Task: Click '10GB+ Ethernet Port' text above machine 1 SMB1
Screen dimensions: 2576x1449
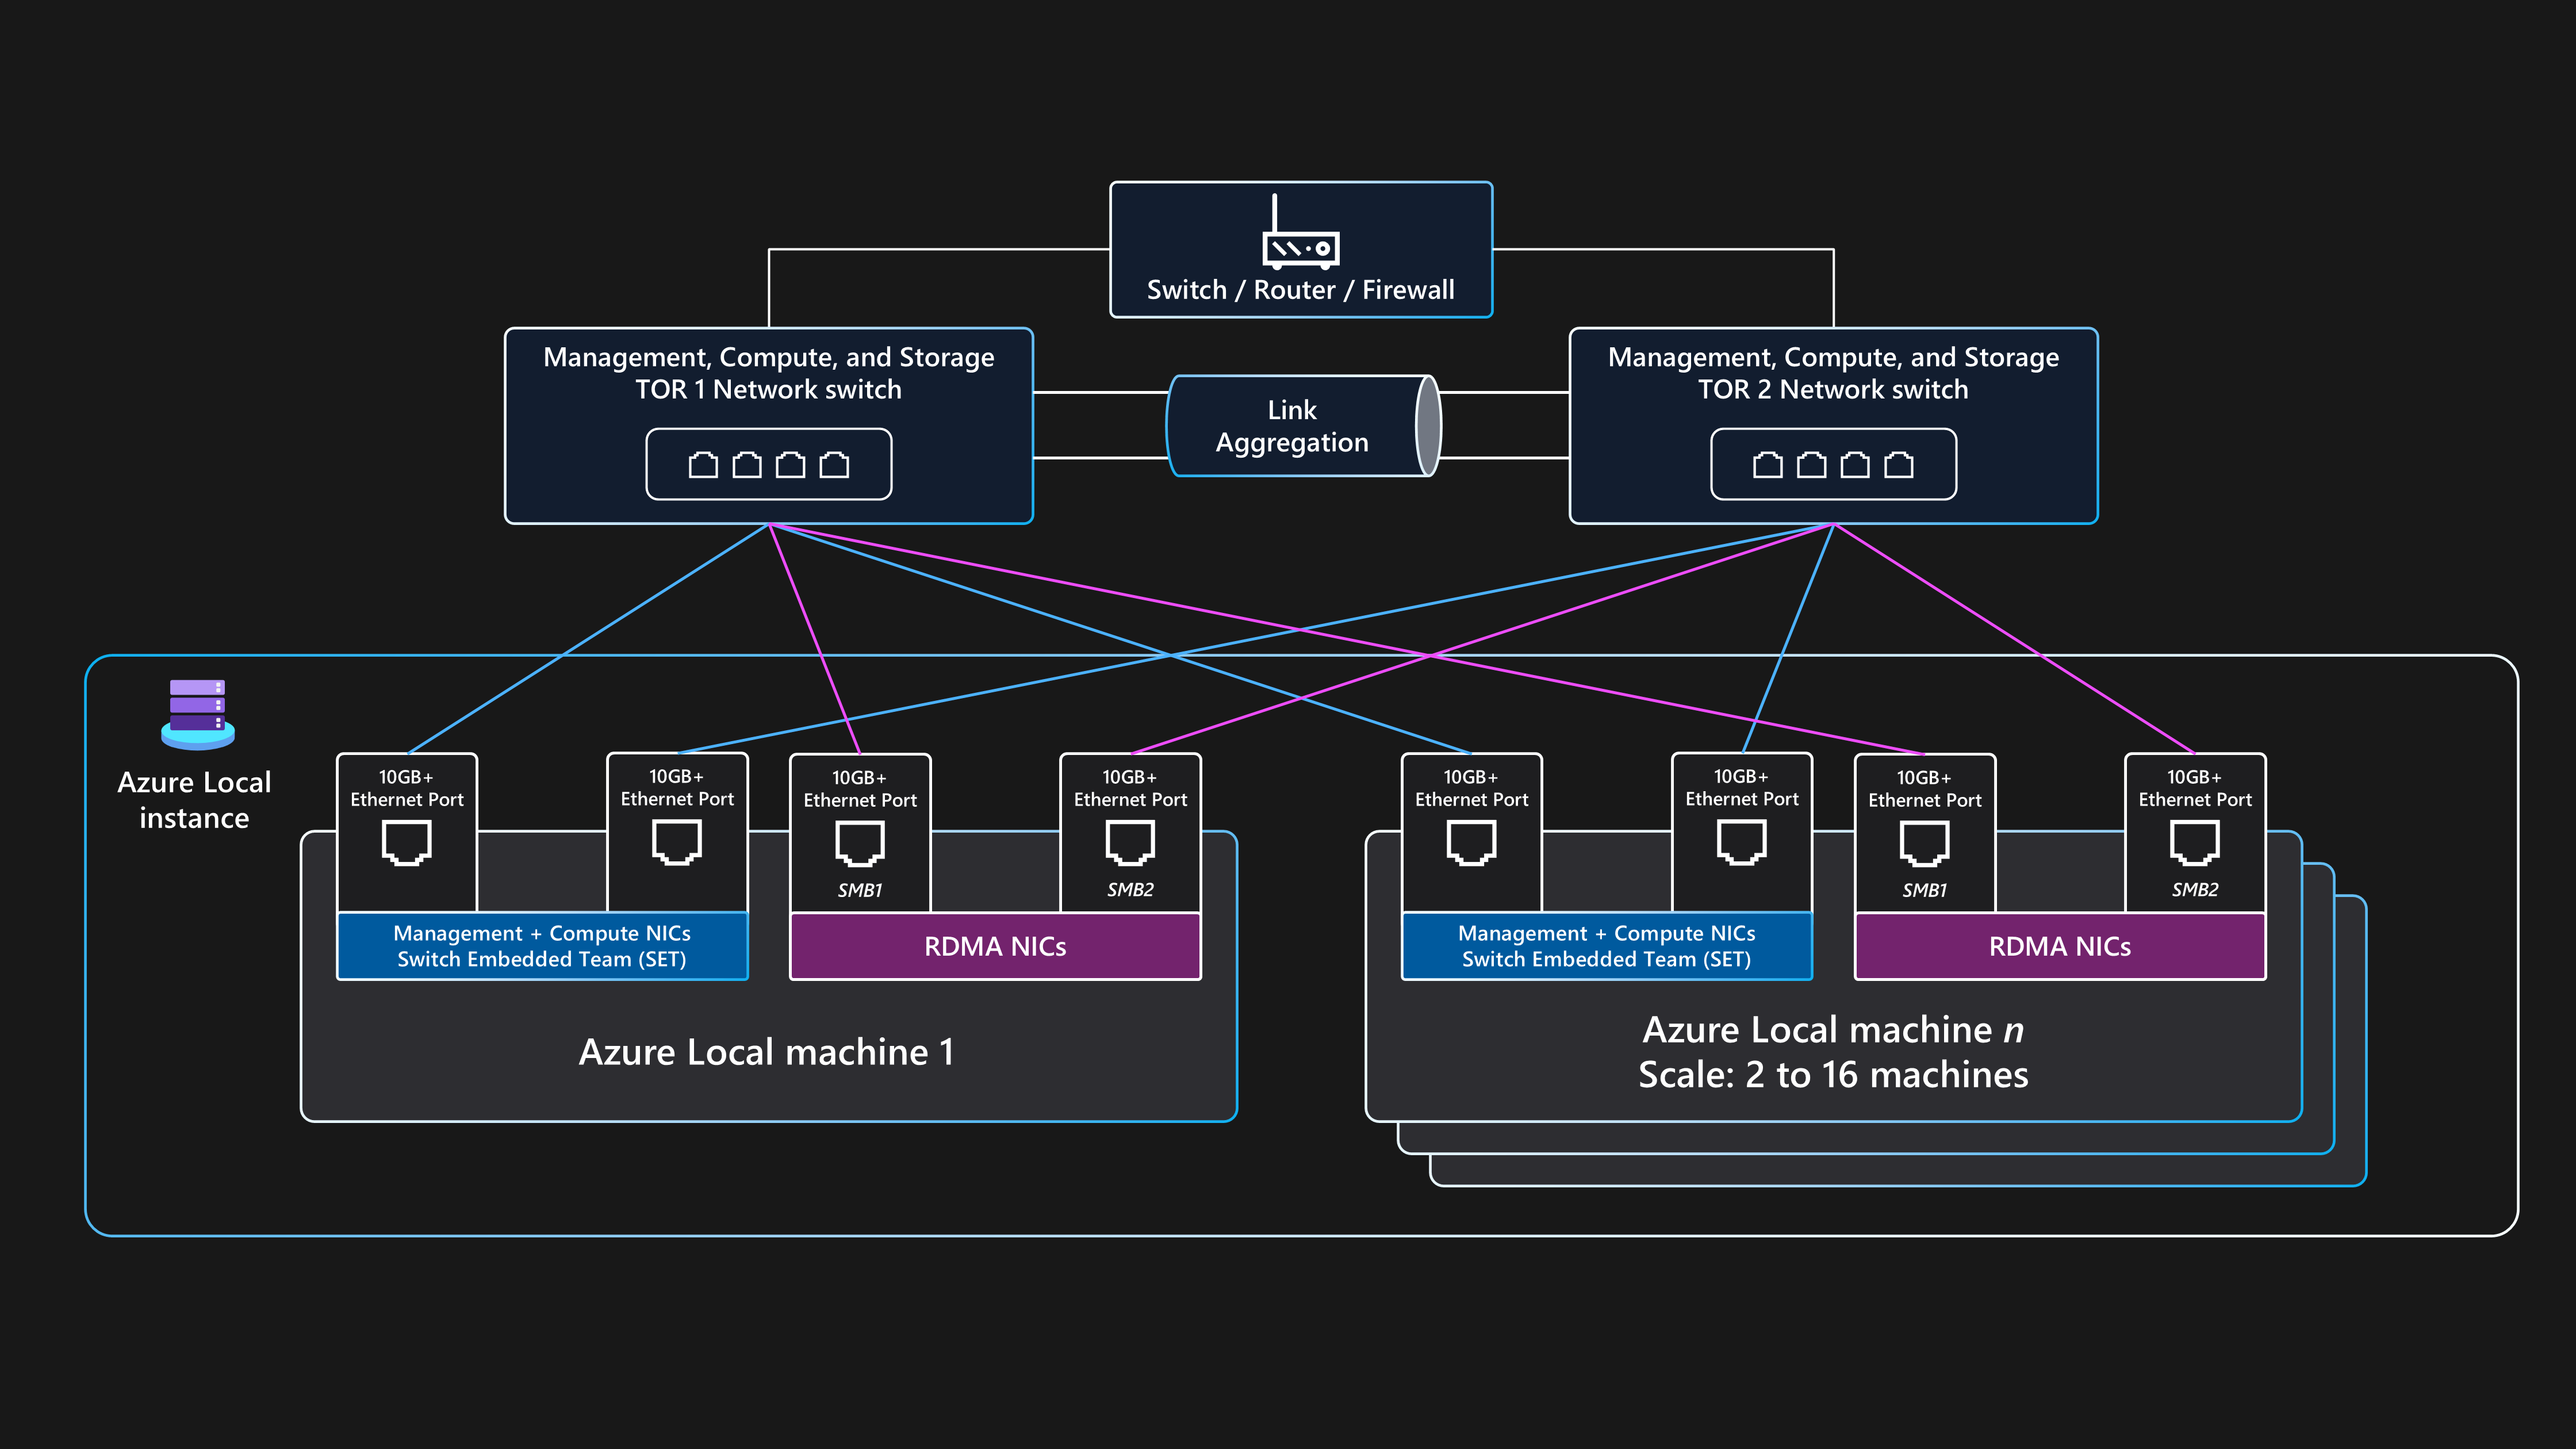Action: (x=860, y=789)
